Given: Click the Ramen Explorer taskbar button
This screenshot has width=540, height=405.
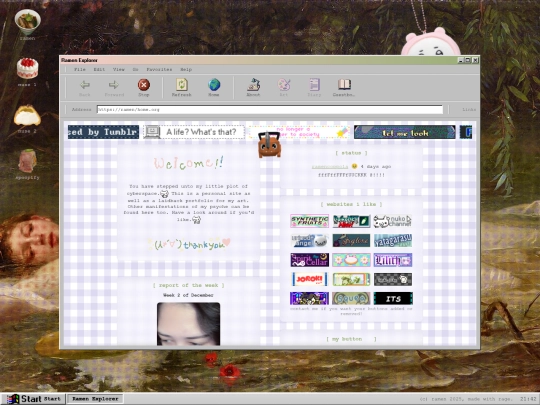Looking at the screenshot, I should point(95,399).
